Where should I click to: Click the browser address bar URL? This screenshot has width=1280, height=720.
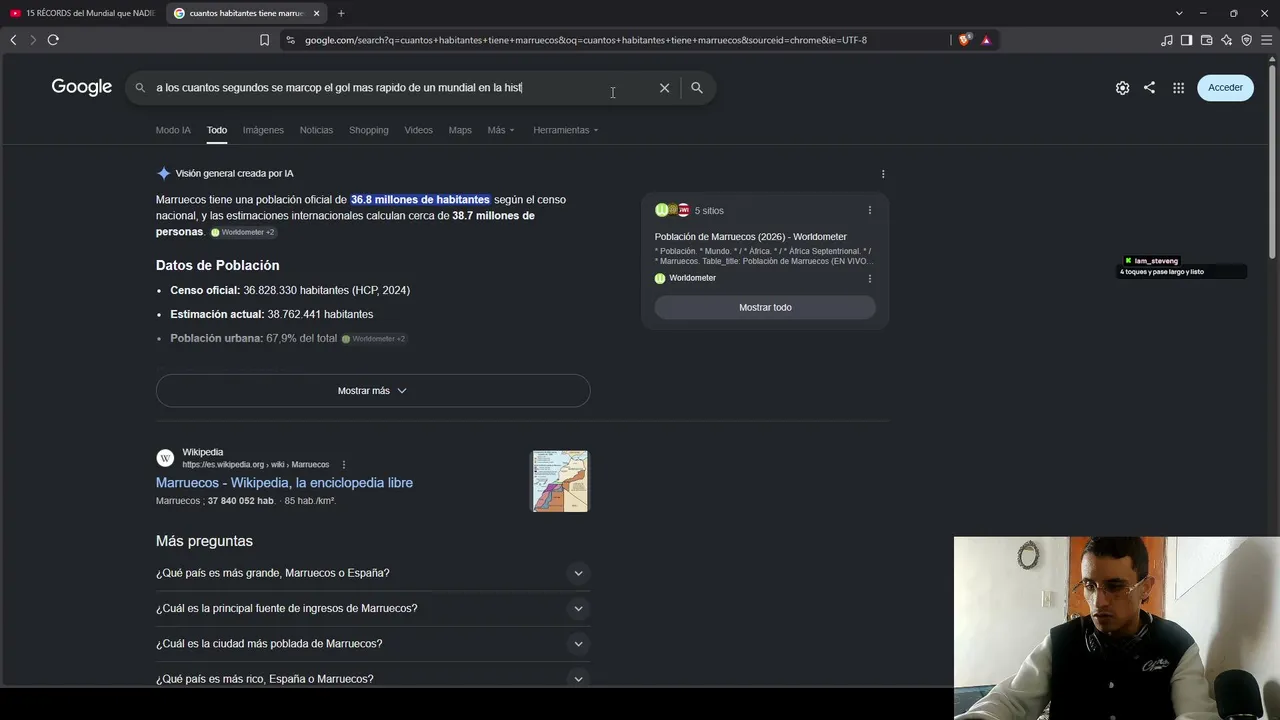pyautogui.click(x=586, y=40)
